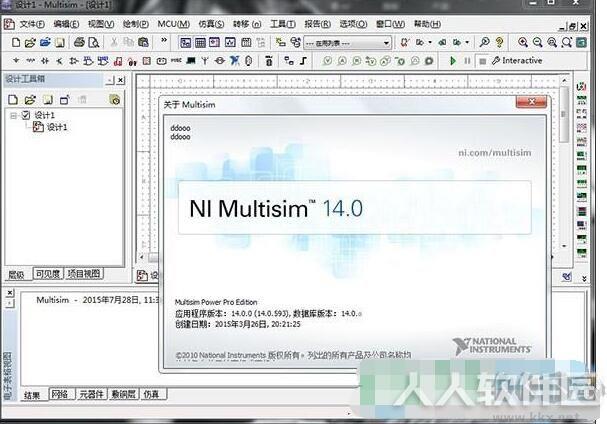Close the Design Toolbox panel

pos(121,80)
